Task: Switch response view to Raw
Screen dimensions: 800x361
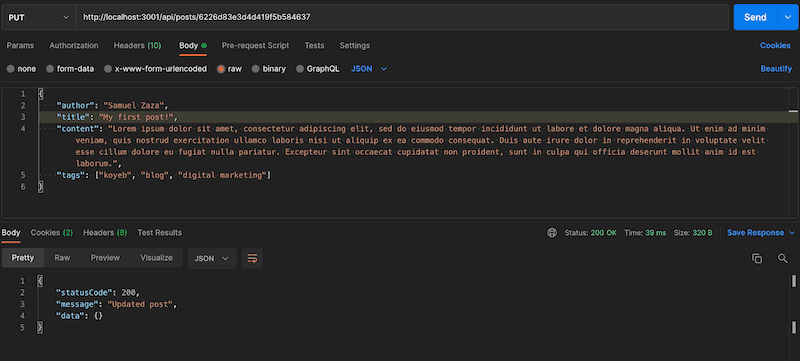Action: (x=62, y=258)
